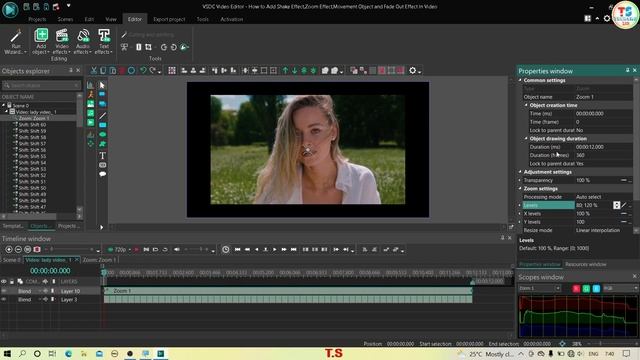The image size is (640, 360).
Task: Click the timeline clock icon
Action: (226, 249)
